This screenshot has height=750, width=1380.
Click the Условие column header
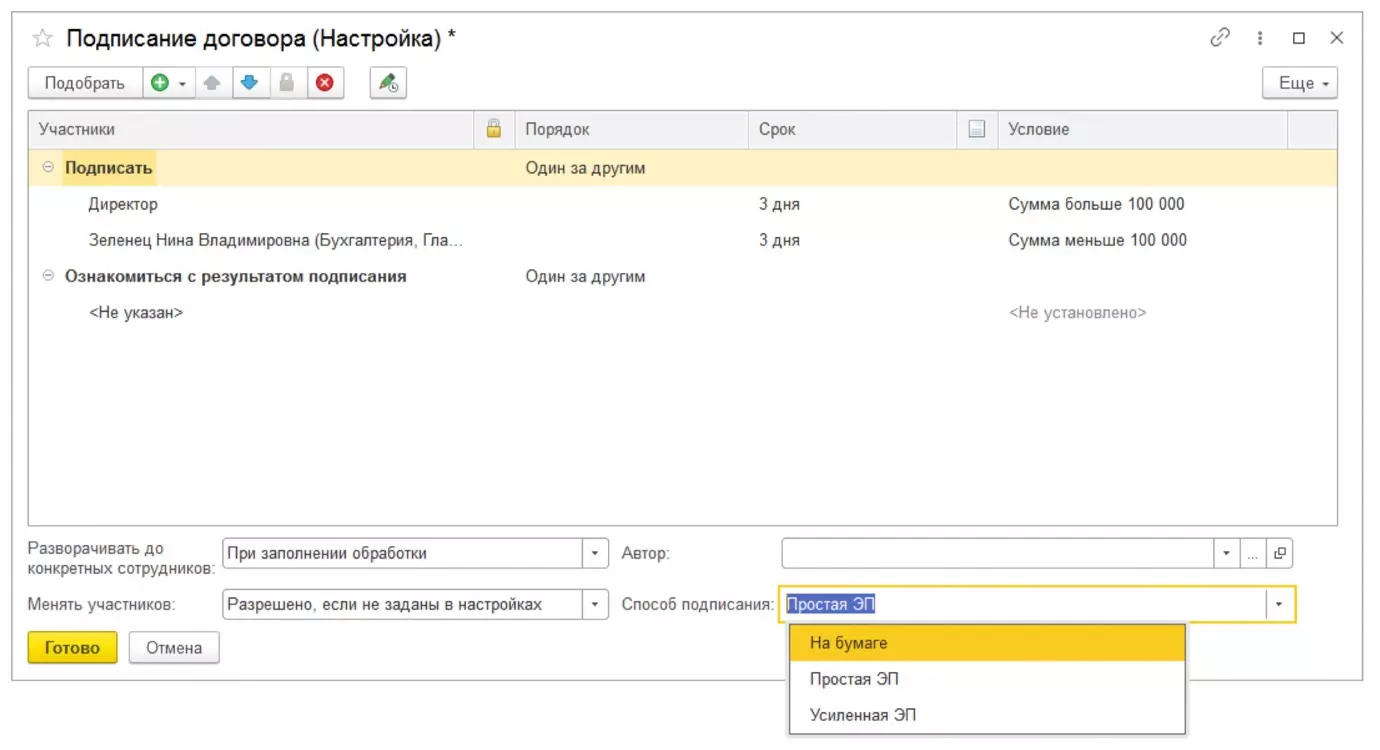pos(1143,129)
